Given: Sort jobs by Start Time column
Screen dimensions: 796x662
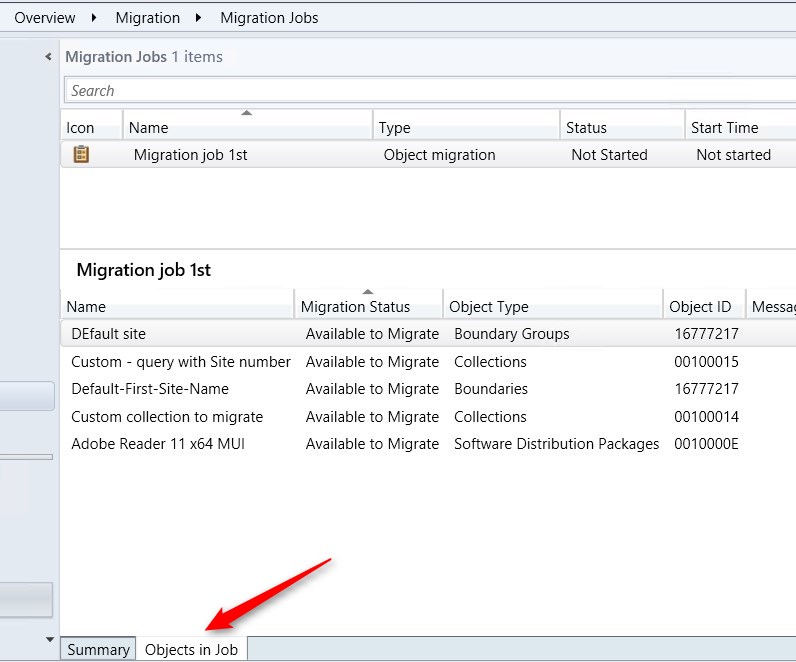Looking at the screenshot, I should click(741, 127).
